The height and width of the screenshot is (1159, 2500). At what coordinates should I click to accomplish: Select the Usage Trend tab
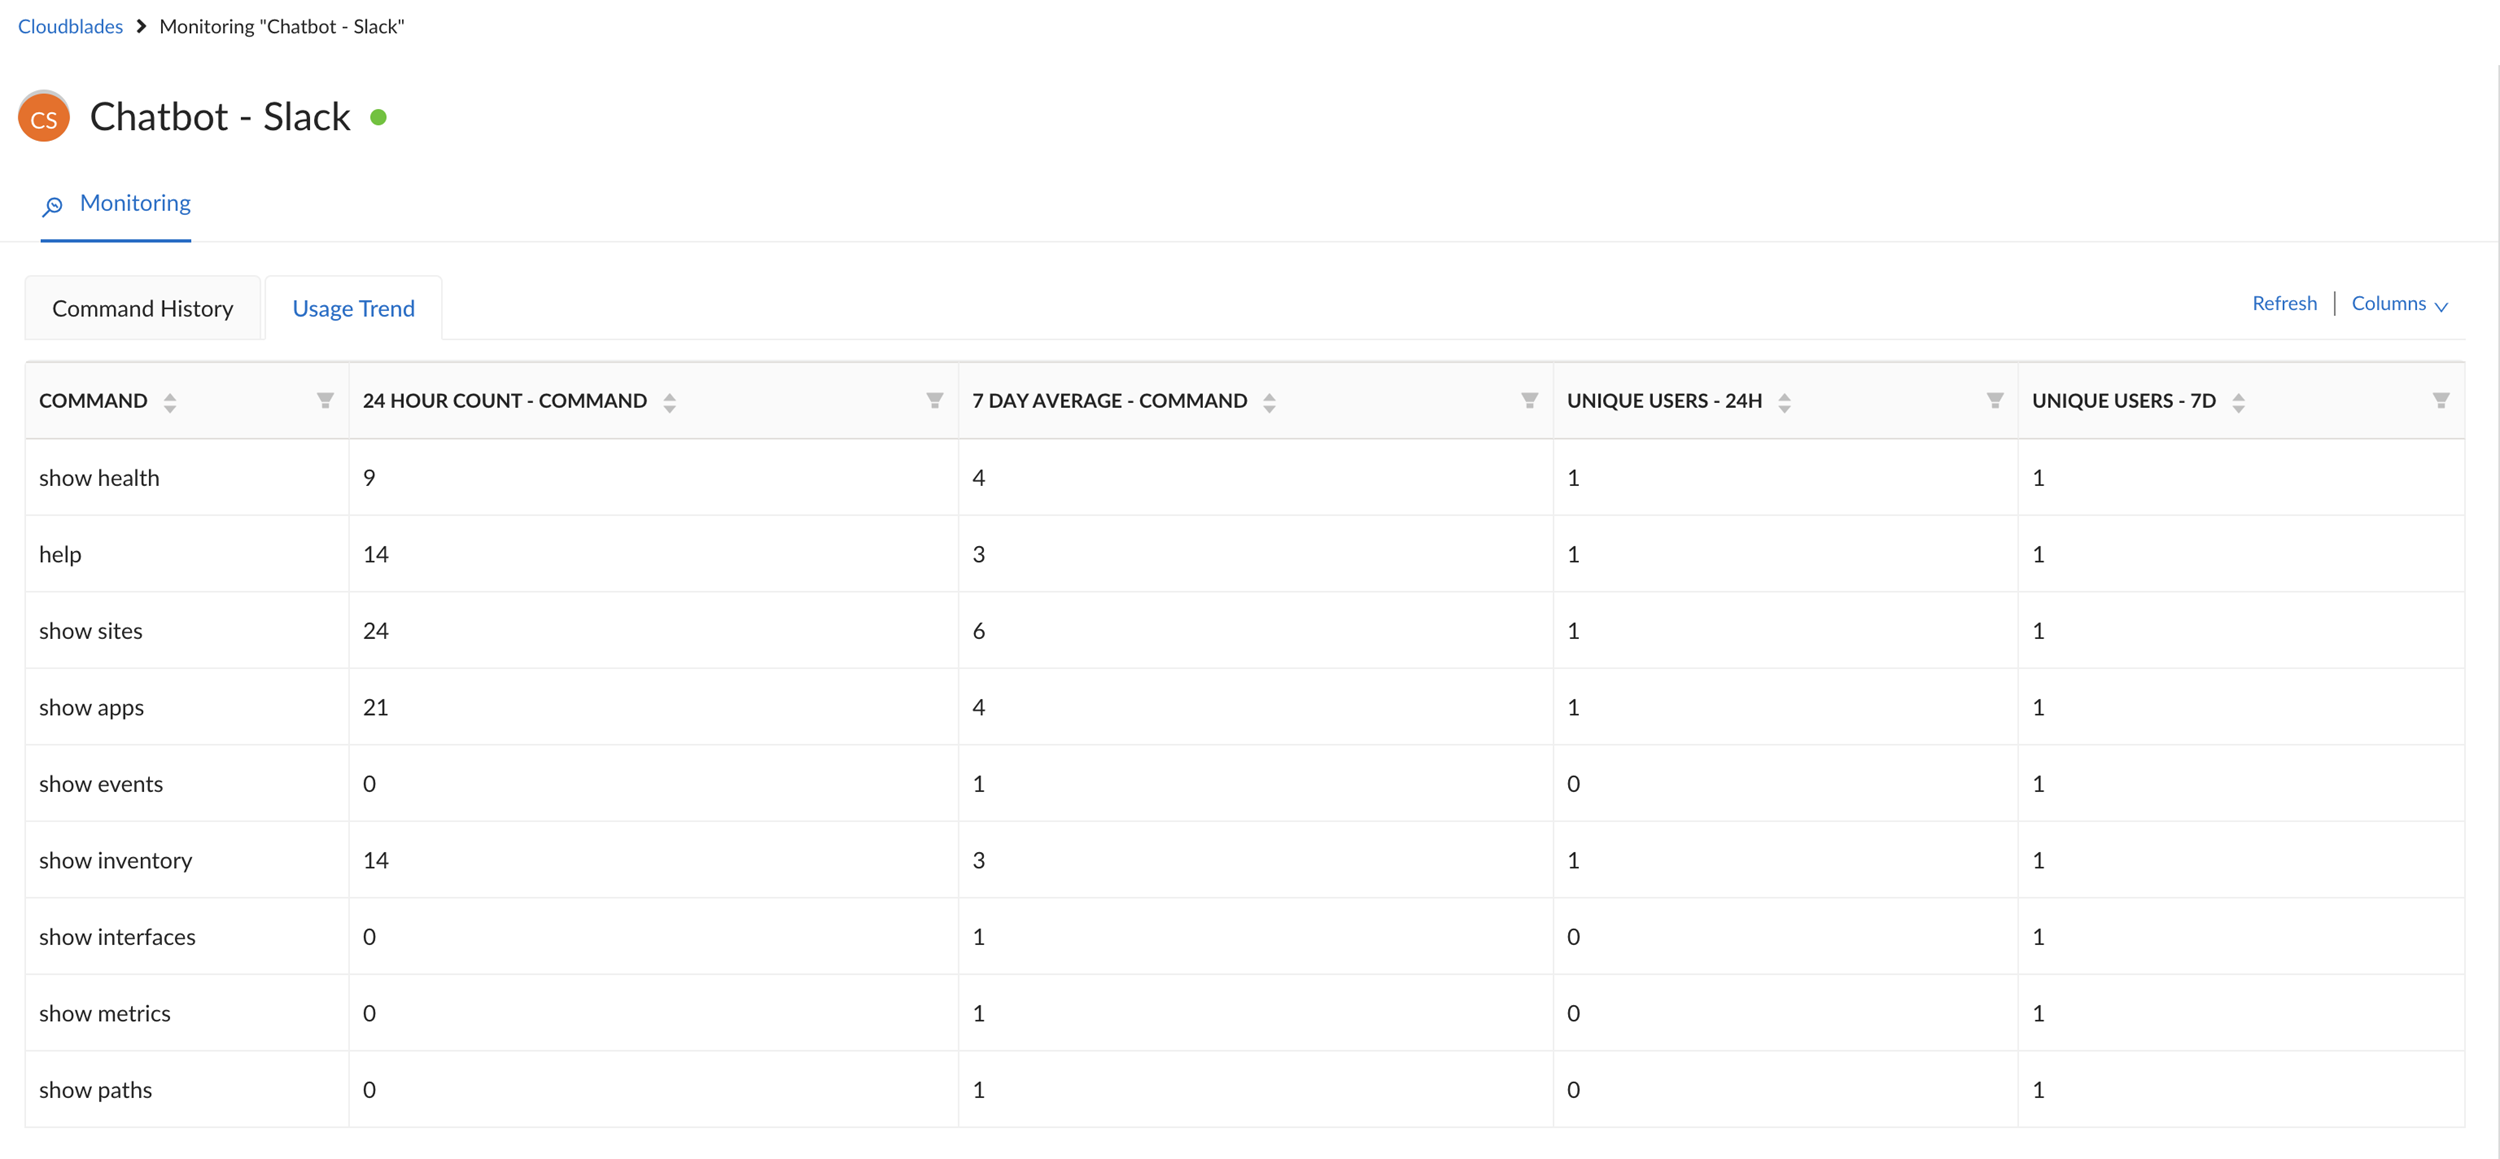click(x=353, y=308)
